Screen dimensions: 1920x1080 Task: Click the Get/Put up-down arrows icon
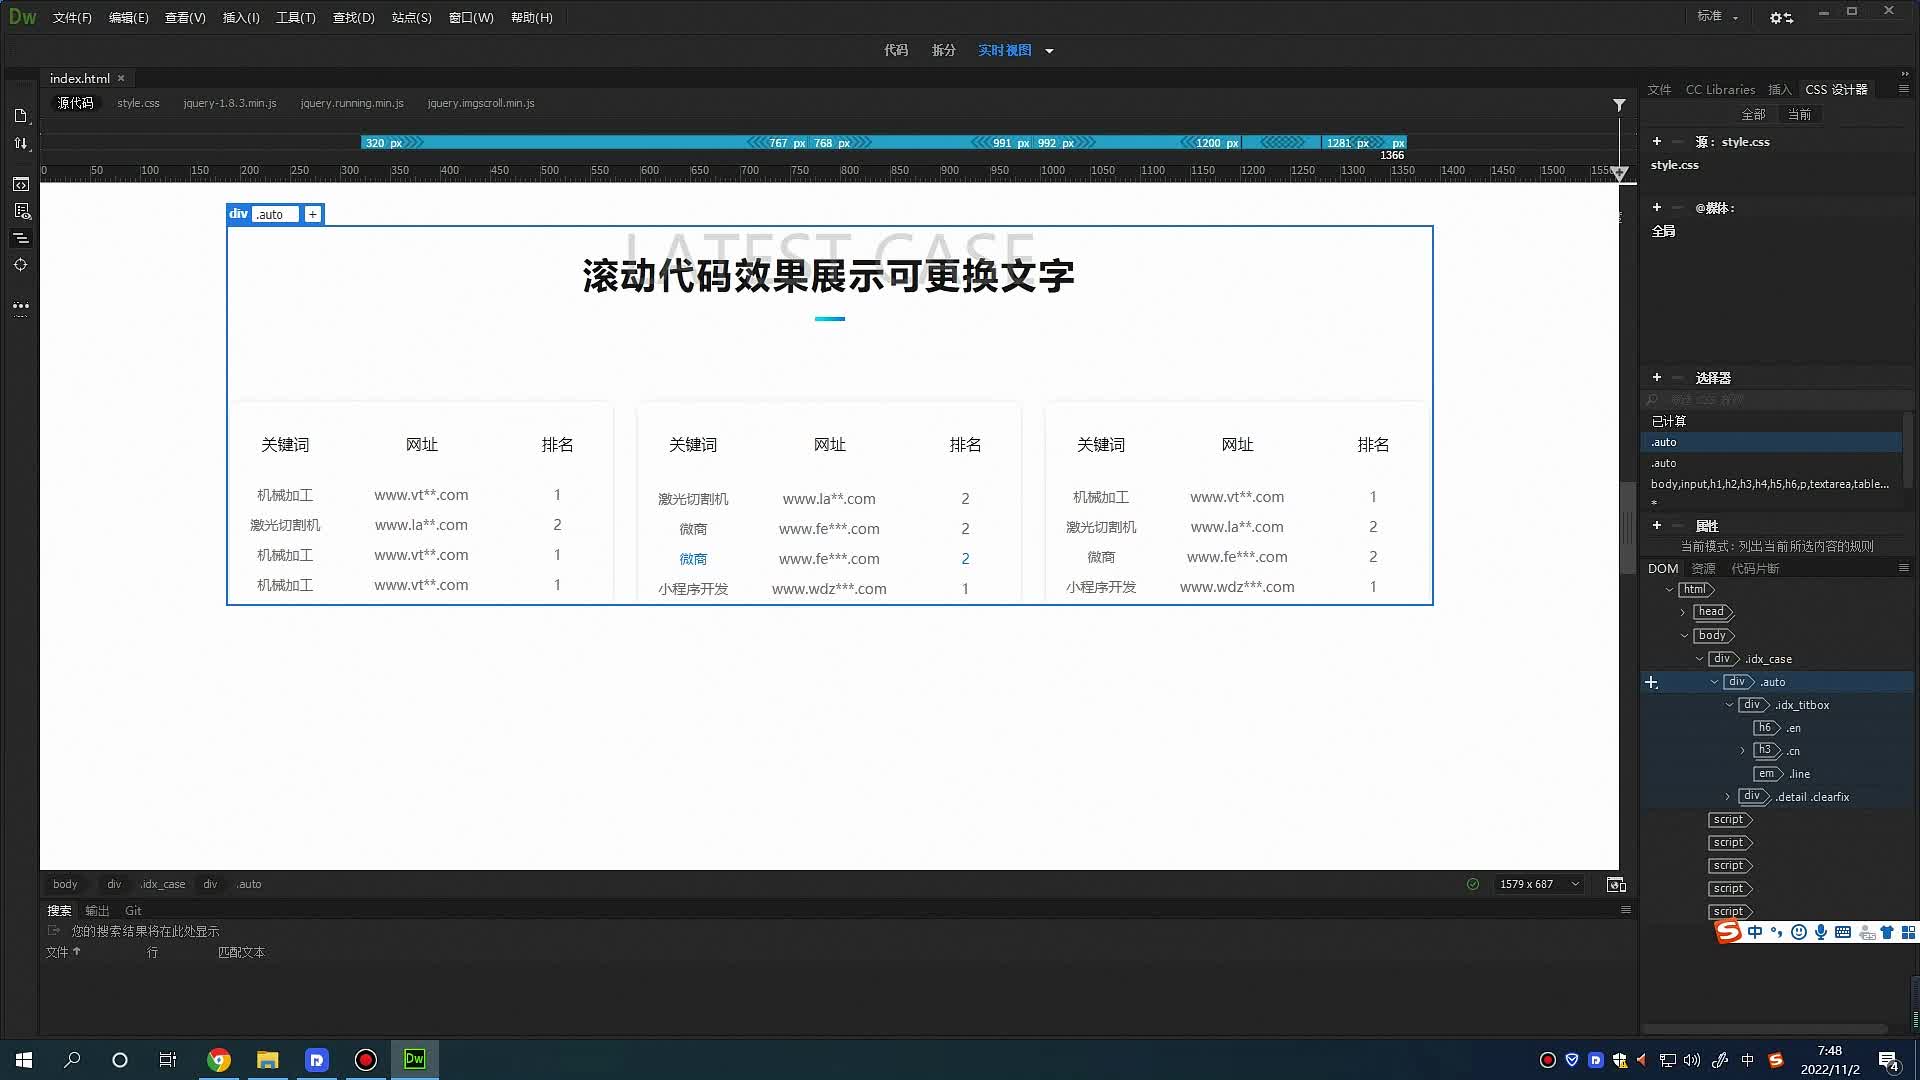(x=20, y=143)
